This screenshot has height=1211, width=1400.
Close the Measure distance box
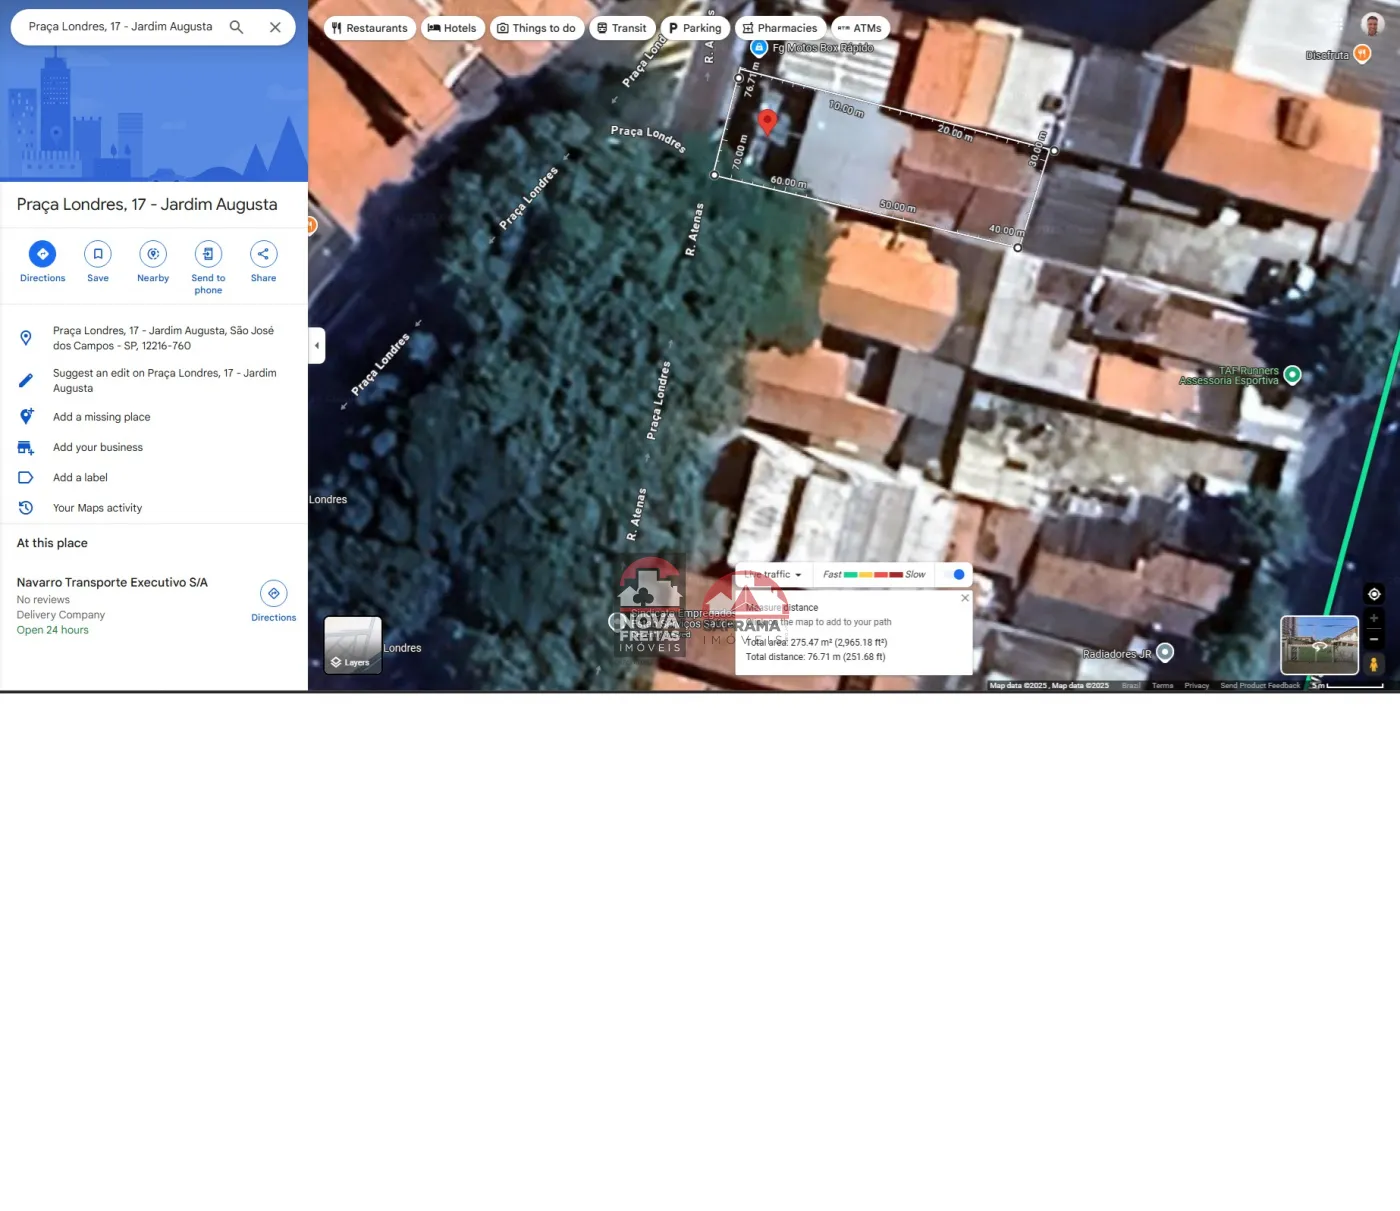coord(965,598)
